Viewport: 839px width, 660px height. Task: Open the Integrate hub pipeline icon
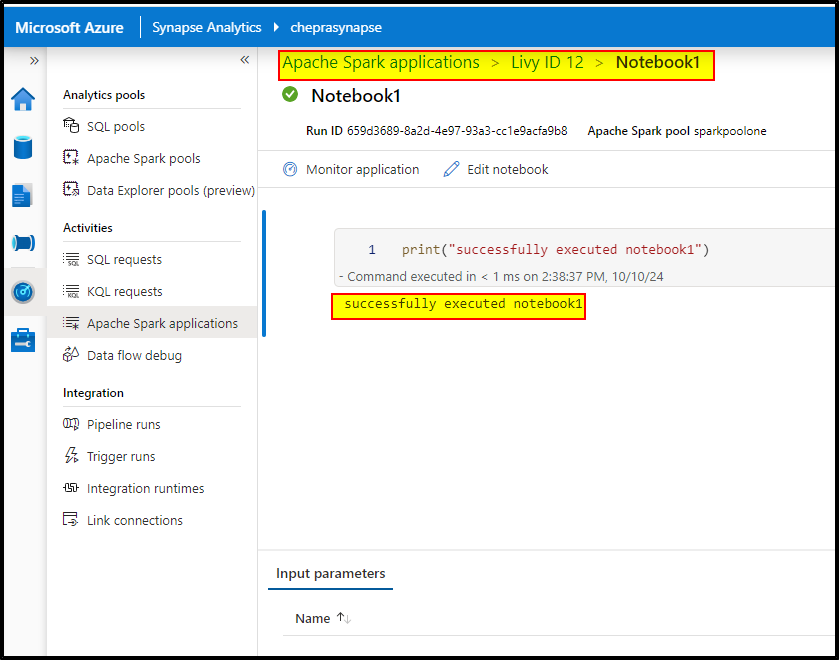[23, 243]
